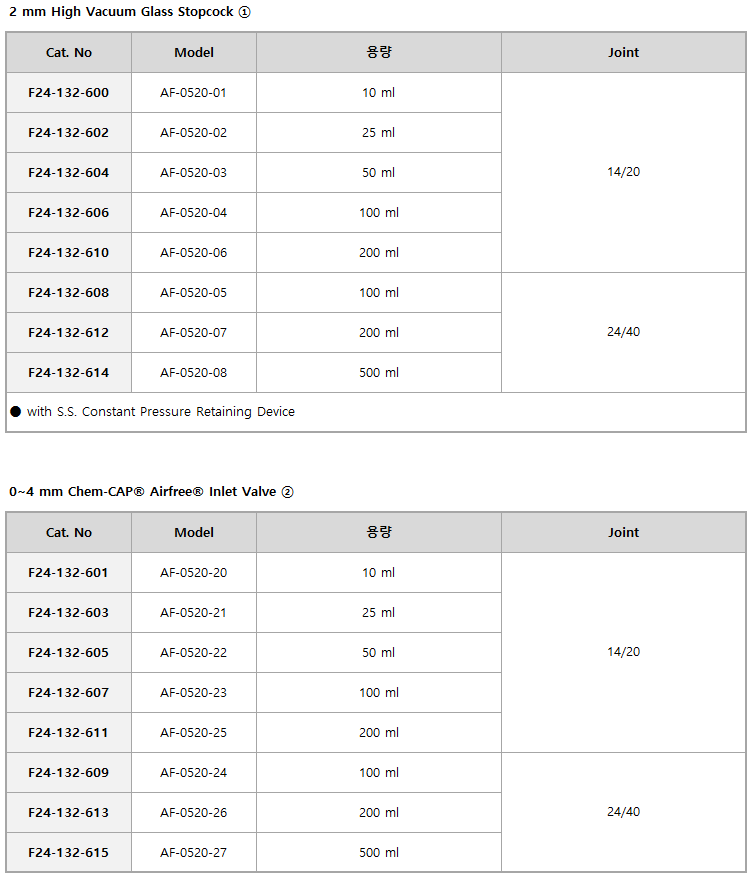The width and height of the screenshot is (750, 876).
Task: Click the 500 ml cell for AF-0520-08
Action: (x=379, y=373)
